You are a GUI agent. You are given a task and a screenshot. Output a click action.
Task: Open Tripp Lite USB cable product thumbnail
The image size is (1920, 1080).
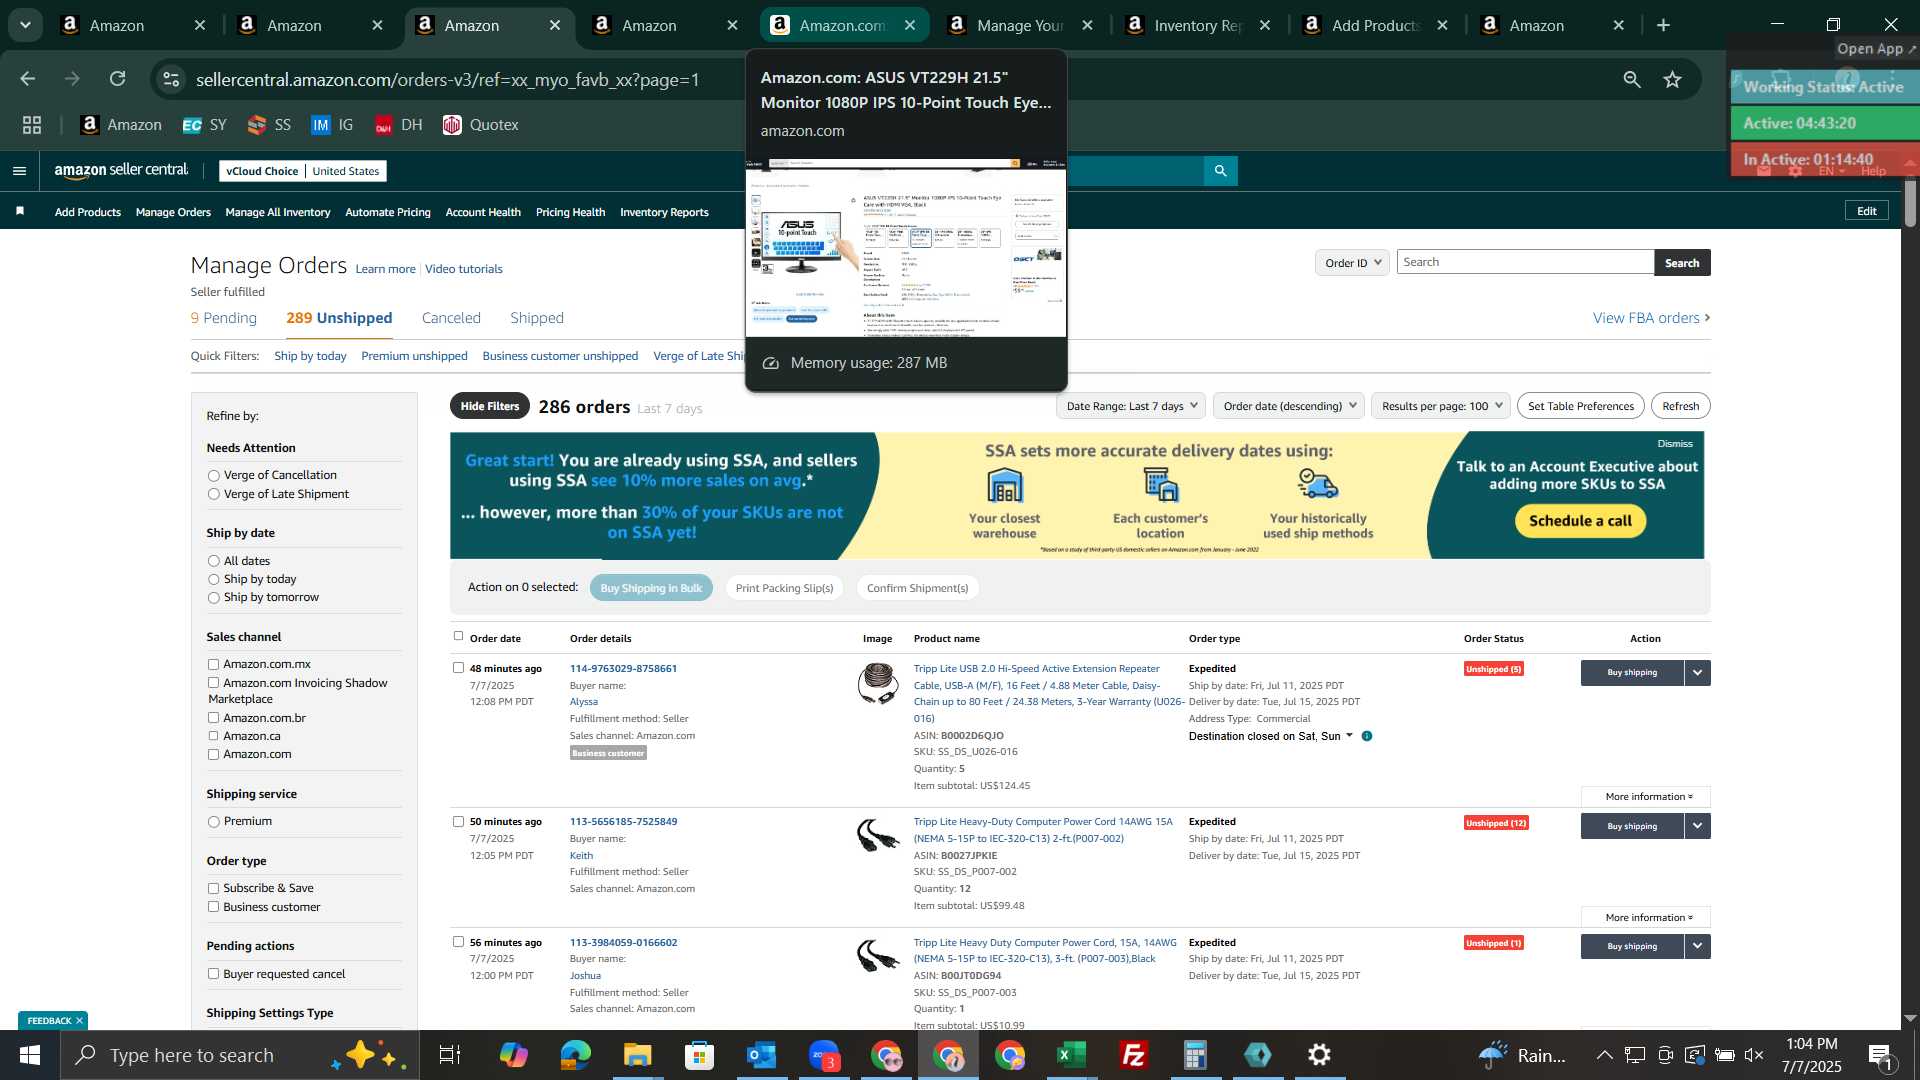coord(878,684)
